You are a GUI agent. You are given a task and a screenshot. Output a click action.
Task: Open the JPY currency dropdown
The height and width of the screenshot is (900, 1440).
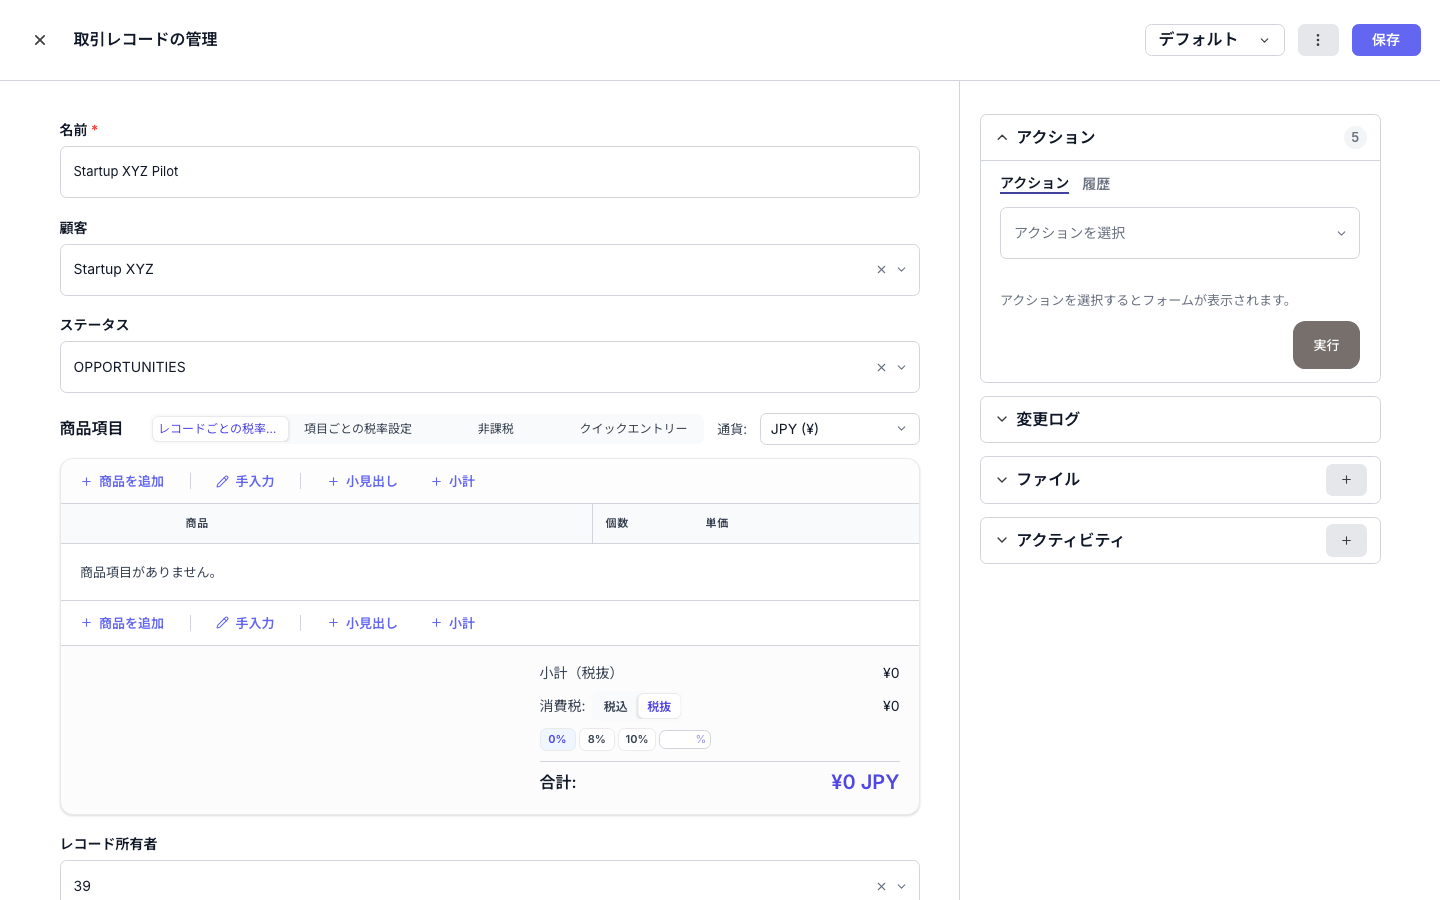coord(840,429)
